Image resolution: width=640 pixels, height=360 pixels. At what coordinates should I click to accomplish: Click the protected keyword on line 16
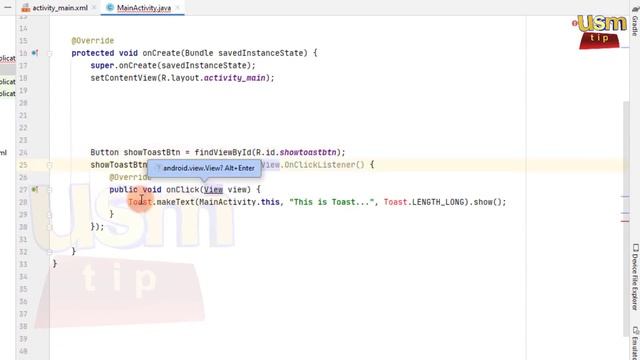click(x=93, y=53)
